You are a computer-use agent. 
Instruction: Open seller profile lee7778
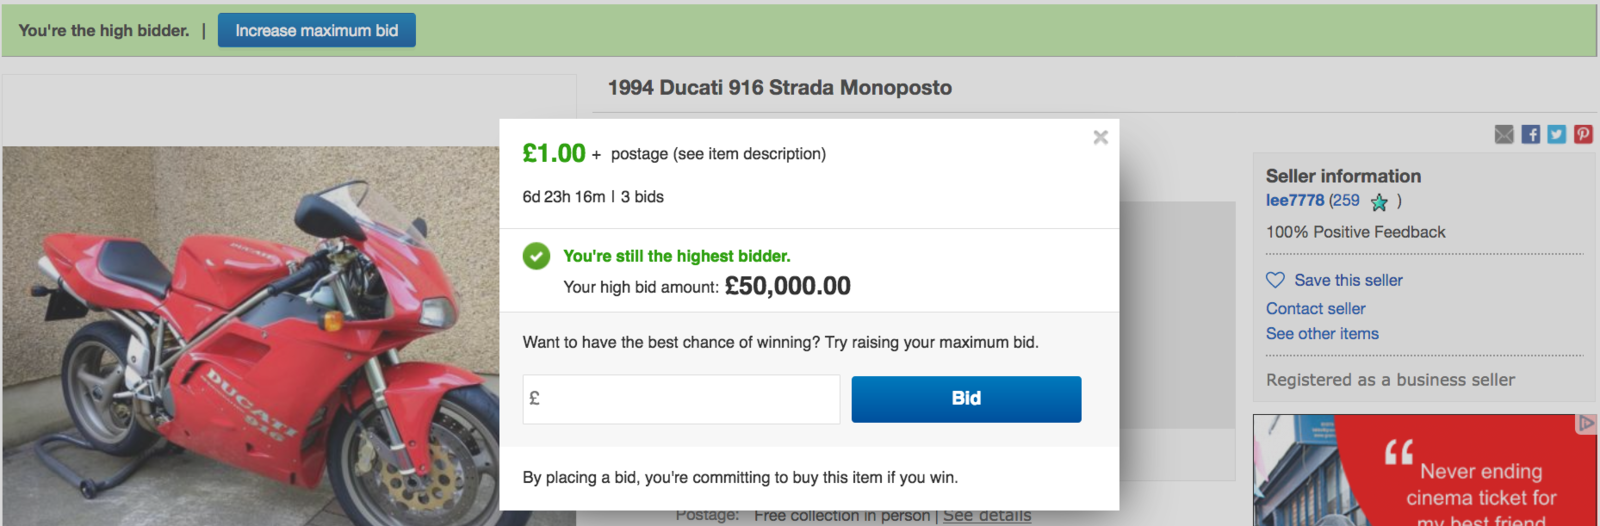[1294, 200]
